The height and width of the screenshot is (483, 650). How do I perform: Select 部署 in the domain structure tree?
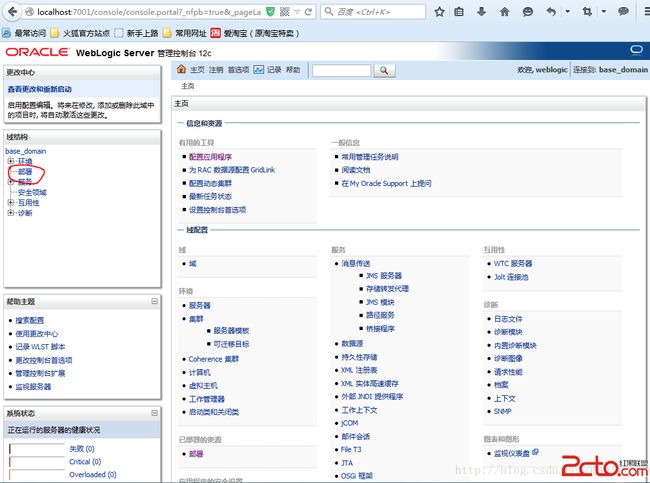point(25,172)
